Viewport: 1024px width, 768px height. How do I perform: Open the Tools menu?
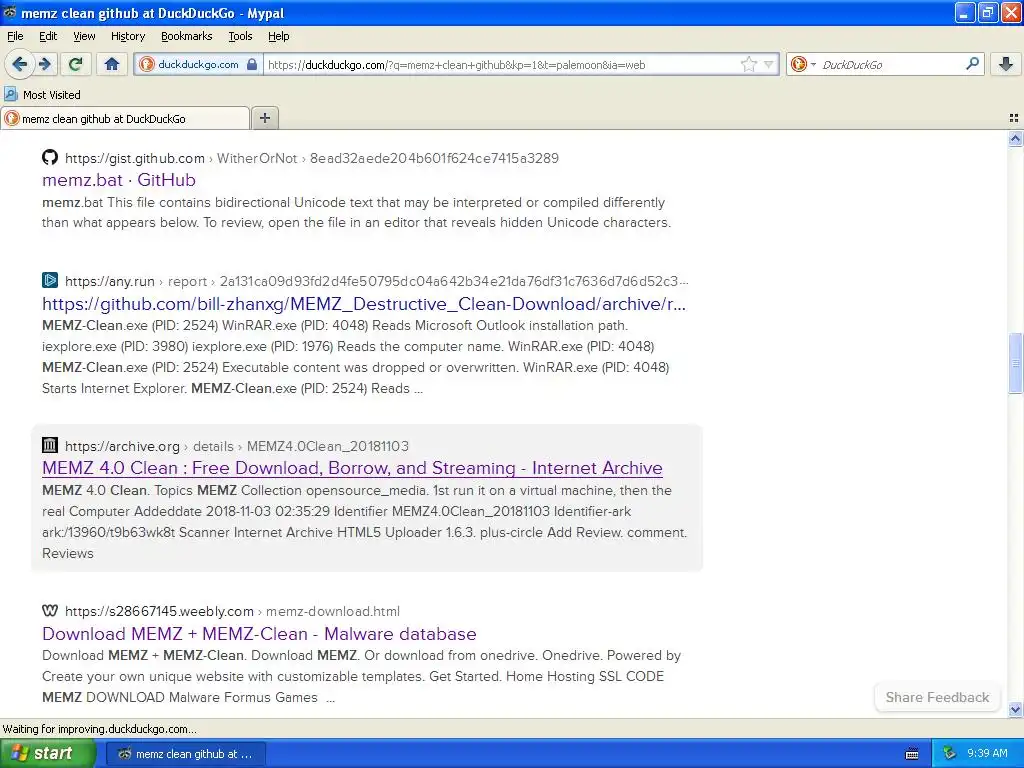point(240,36)
